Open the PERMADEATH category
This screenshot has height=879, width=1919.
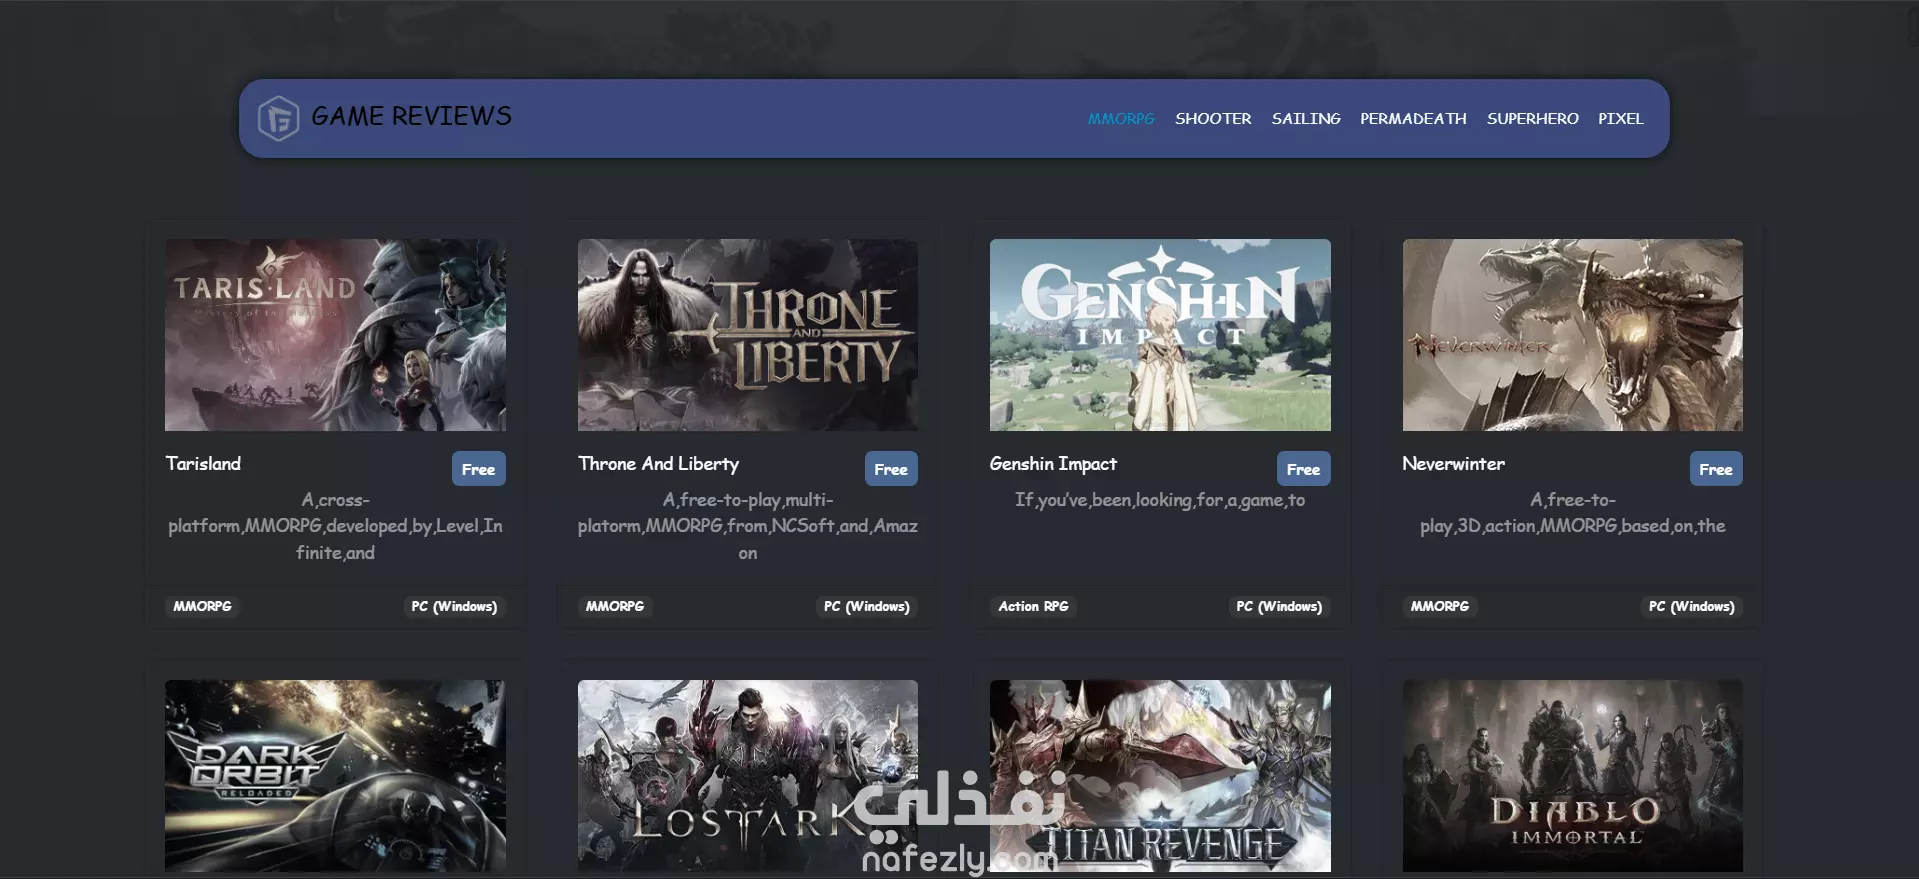click(1413, 119)
